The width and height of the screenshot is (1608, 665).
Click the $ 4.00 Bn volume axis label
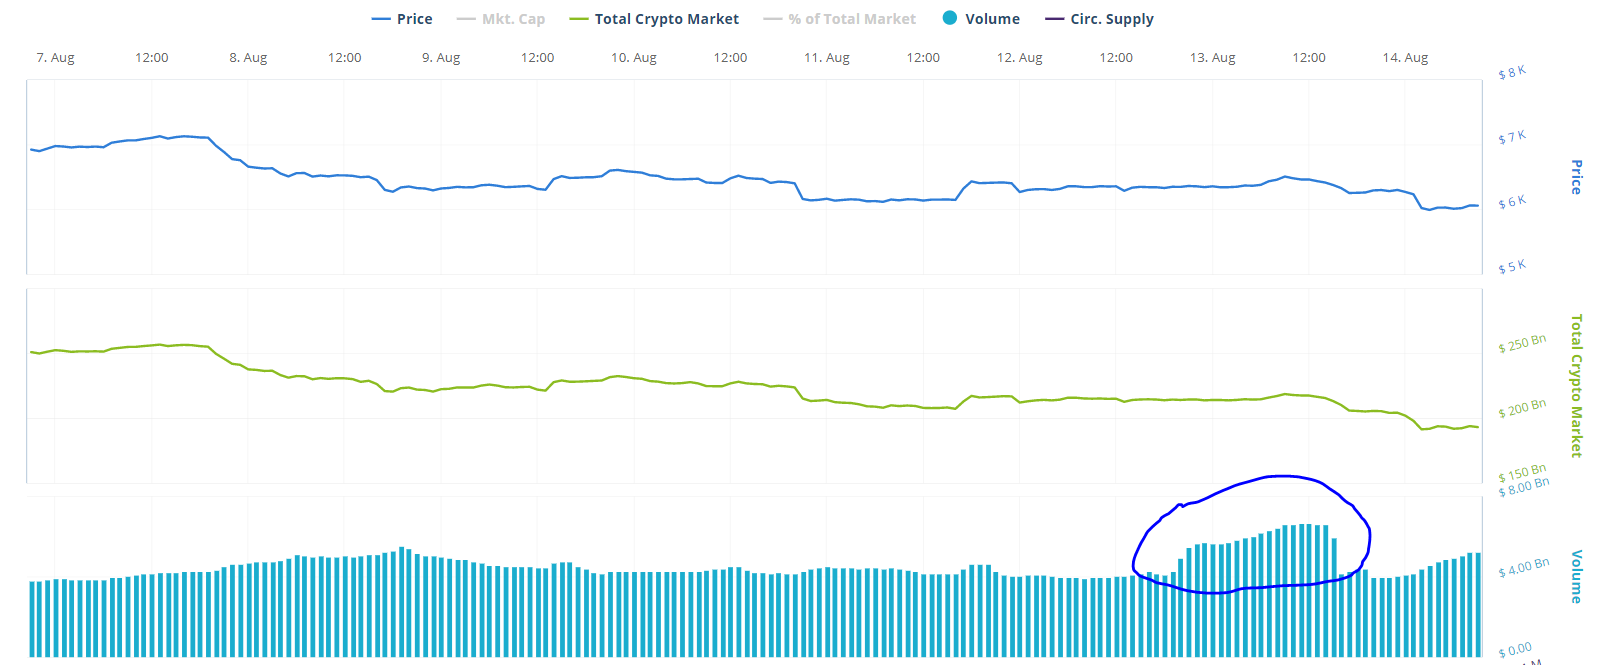pyautogui.click(x=1524, y=568)
